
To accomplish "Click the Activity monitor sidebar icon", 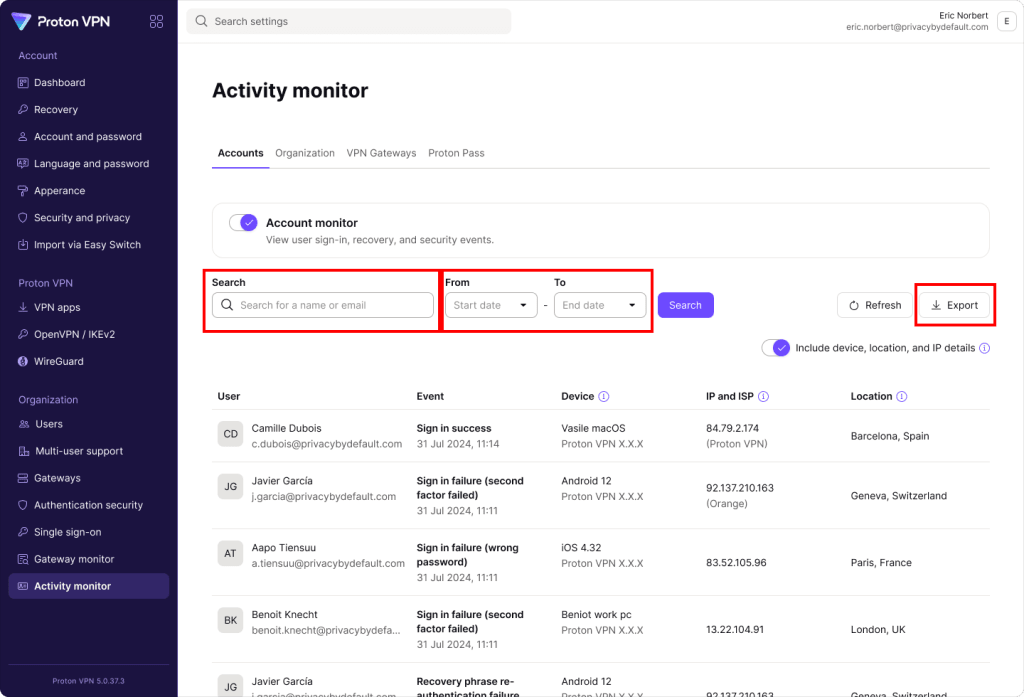I will click(23, 586).
